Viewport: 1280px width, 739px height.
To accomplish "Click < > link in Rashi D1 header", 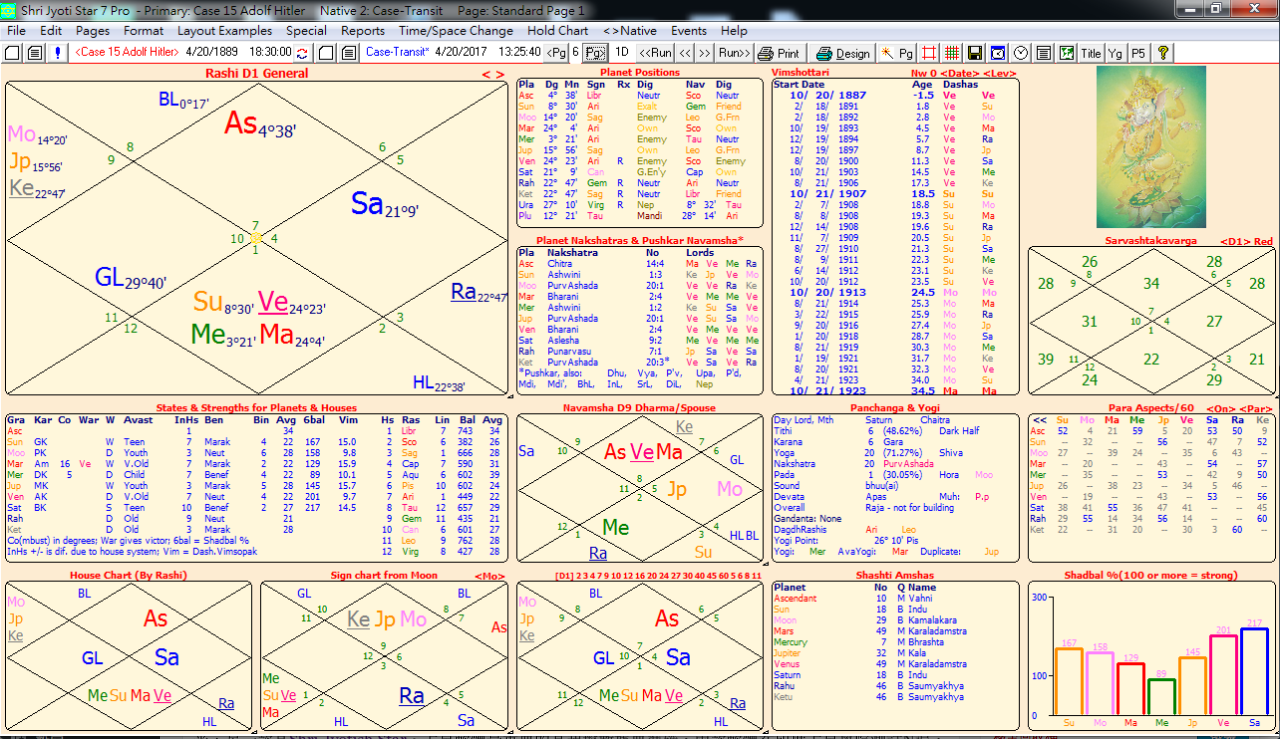I will (x=493, y=74).
